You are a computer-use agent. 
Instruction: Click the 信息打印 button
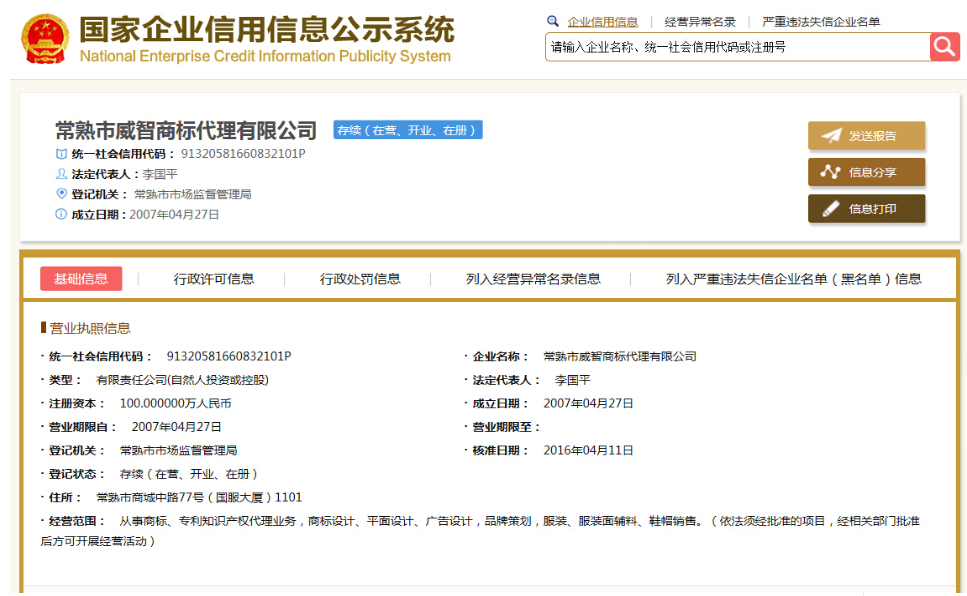point(866,209)
